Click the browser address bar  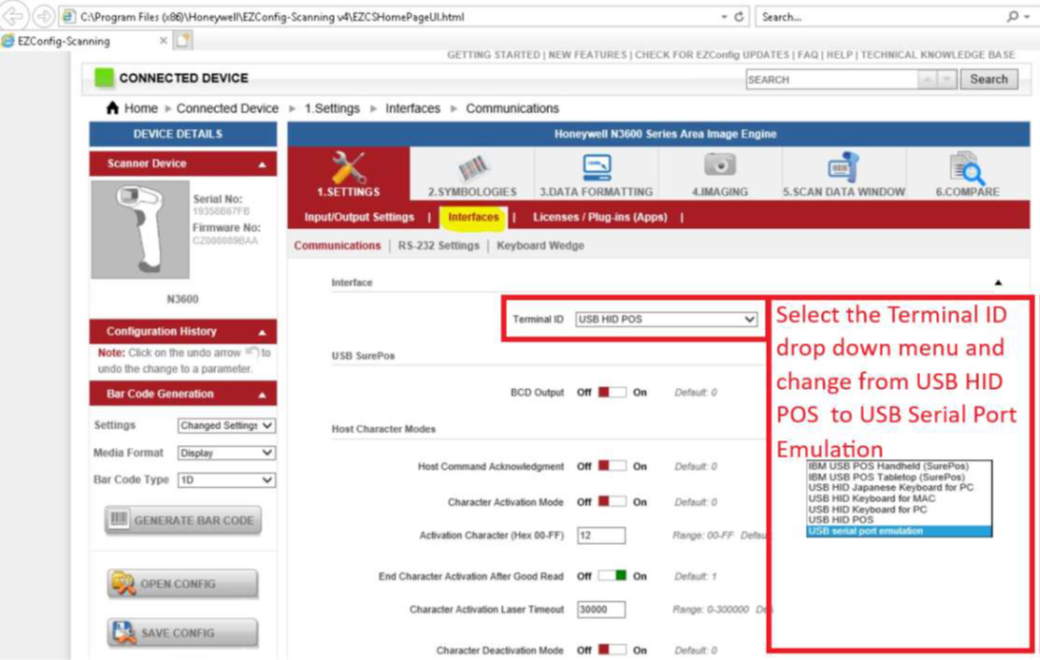(391, 17)
